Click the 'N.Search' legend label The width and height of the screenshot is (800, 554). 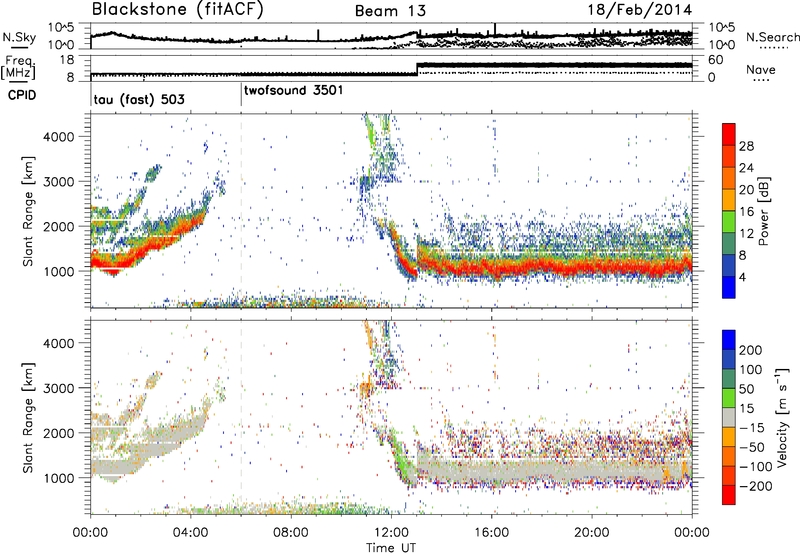point(772,37)
